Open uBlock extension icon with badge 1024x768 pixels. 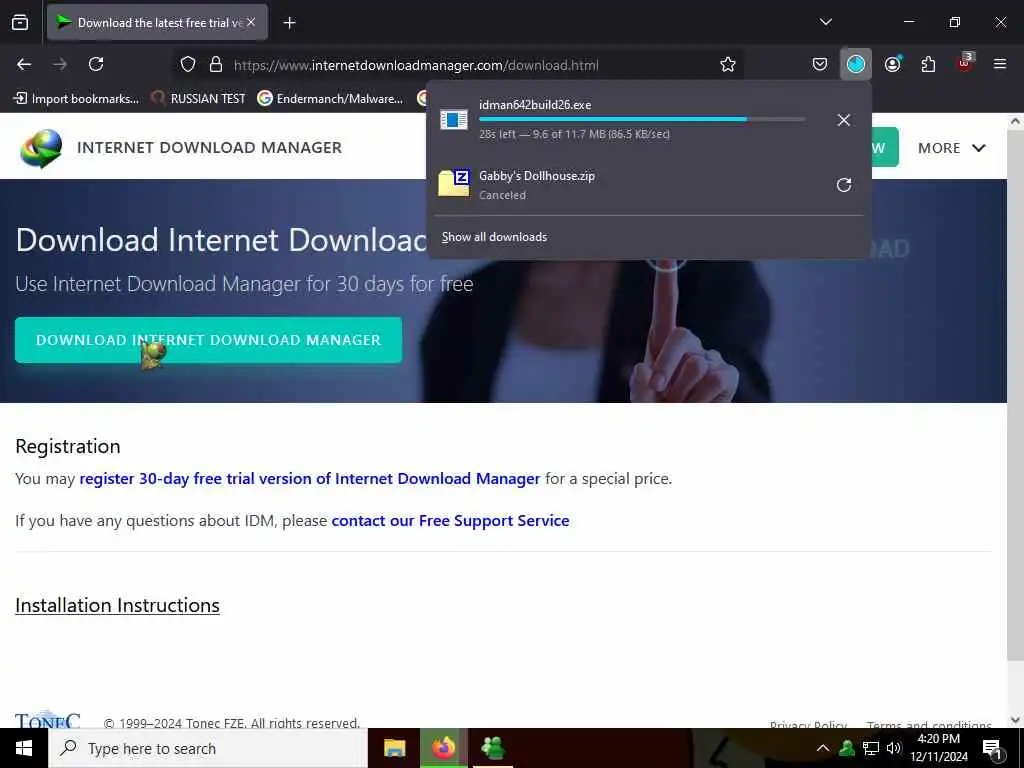tap(965, 63)
